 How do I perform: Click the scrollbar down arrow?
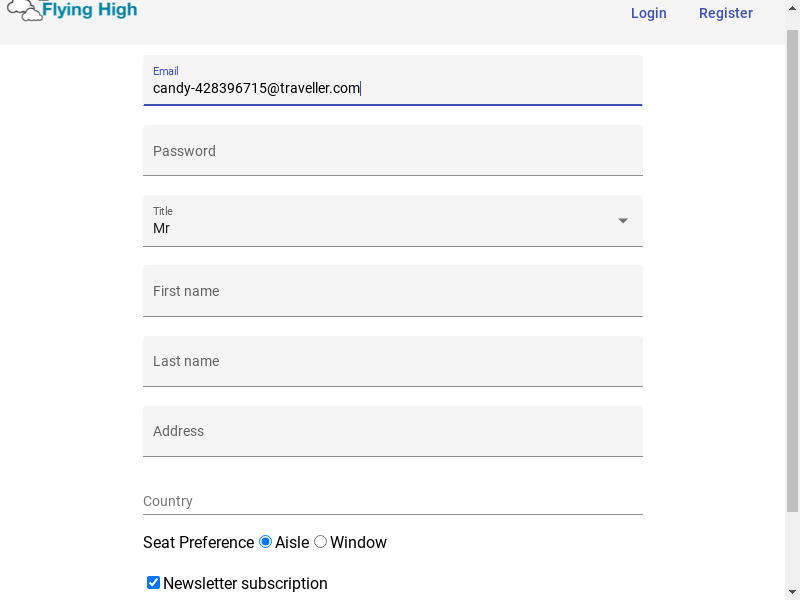[792, 592]
